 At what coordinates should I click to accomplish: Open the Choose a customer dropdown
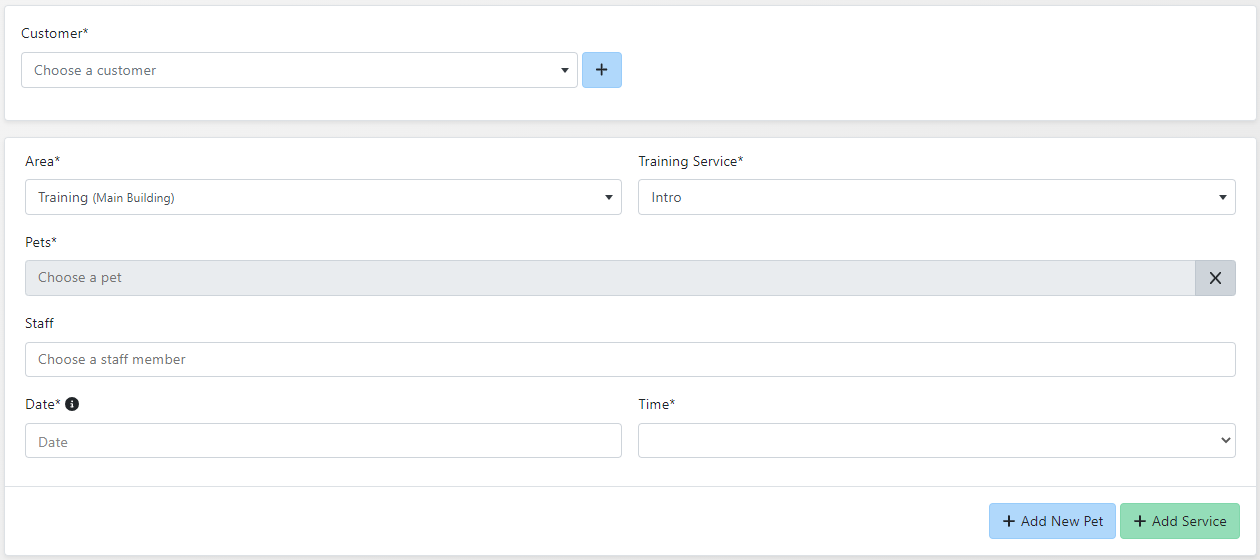[x=290, y=70]
